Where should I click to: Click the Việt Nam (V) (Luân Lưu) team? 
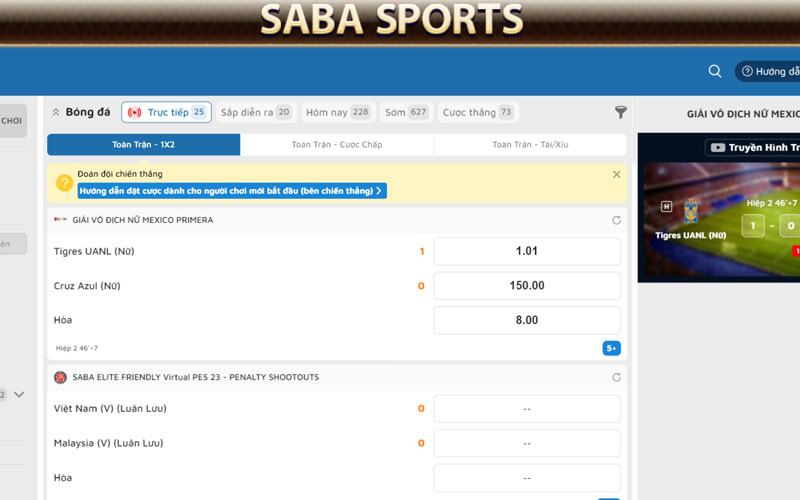pos(110,408)
